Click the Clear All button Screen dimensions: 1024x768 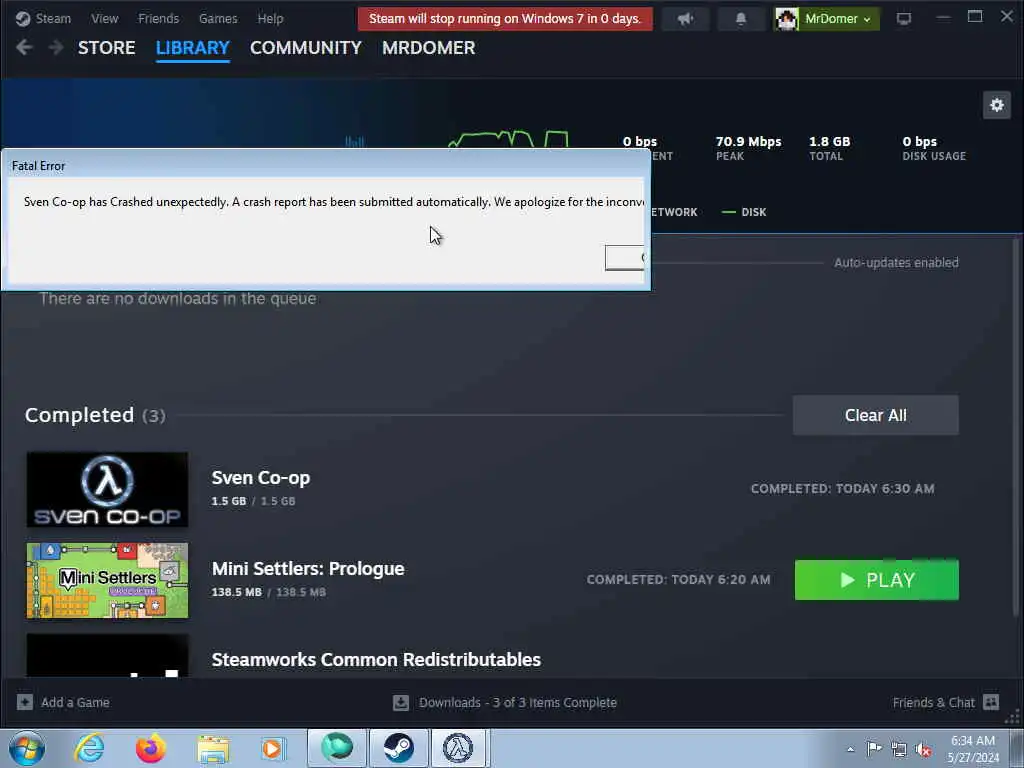[875, 415]
